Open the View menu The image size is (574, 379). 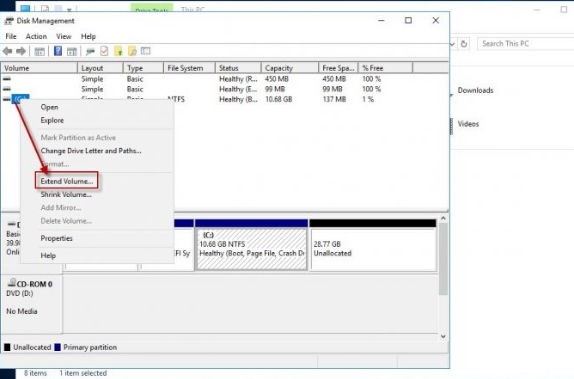point(64,36)
